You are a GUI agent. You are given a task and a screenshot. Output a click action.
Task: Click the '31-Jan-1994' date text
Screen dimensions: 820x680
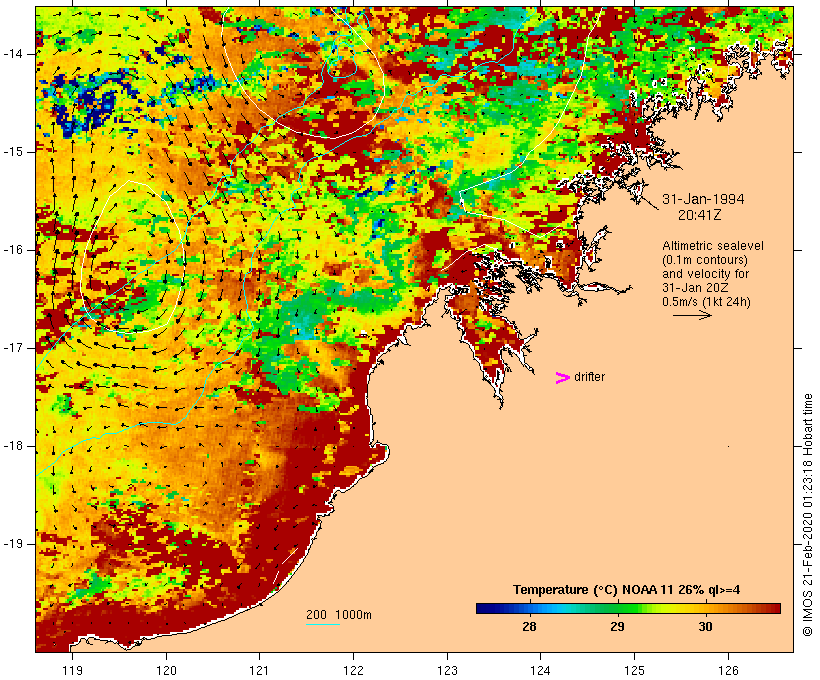[x=703, y=199]
